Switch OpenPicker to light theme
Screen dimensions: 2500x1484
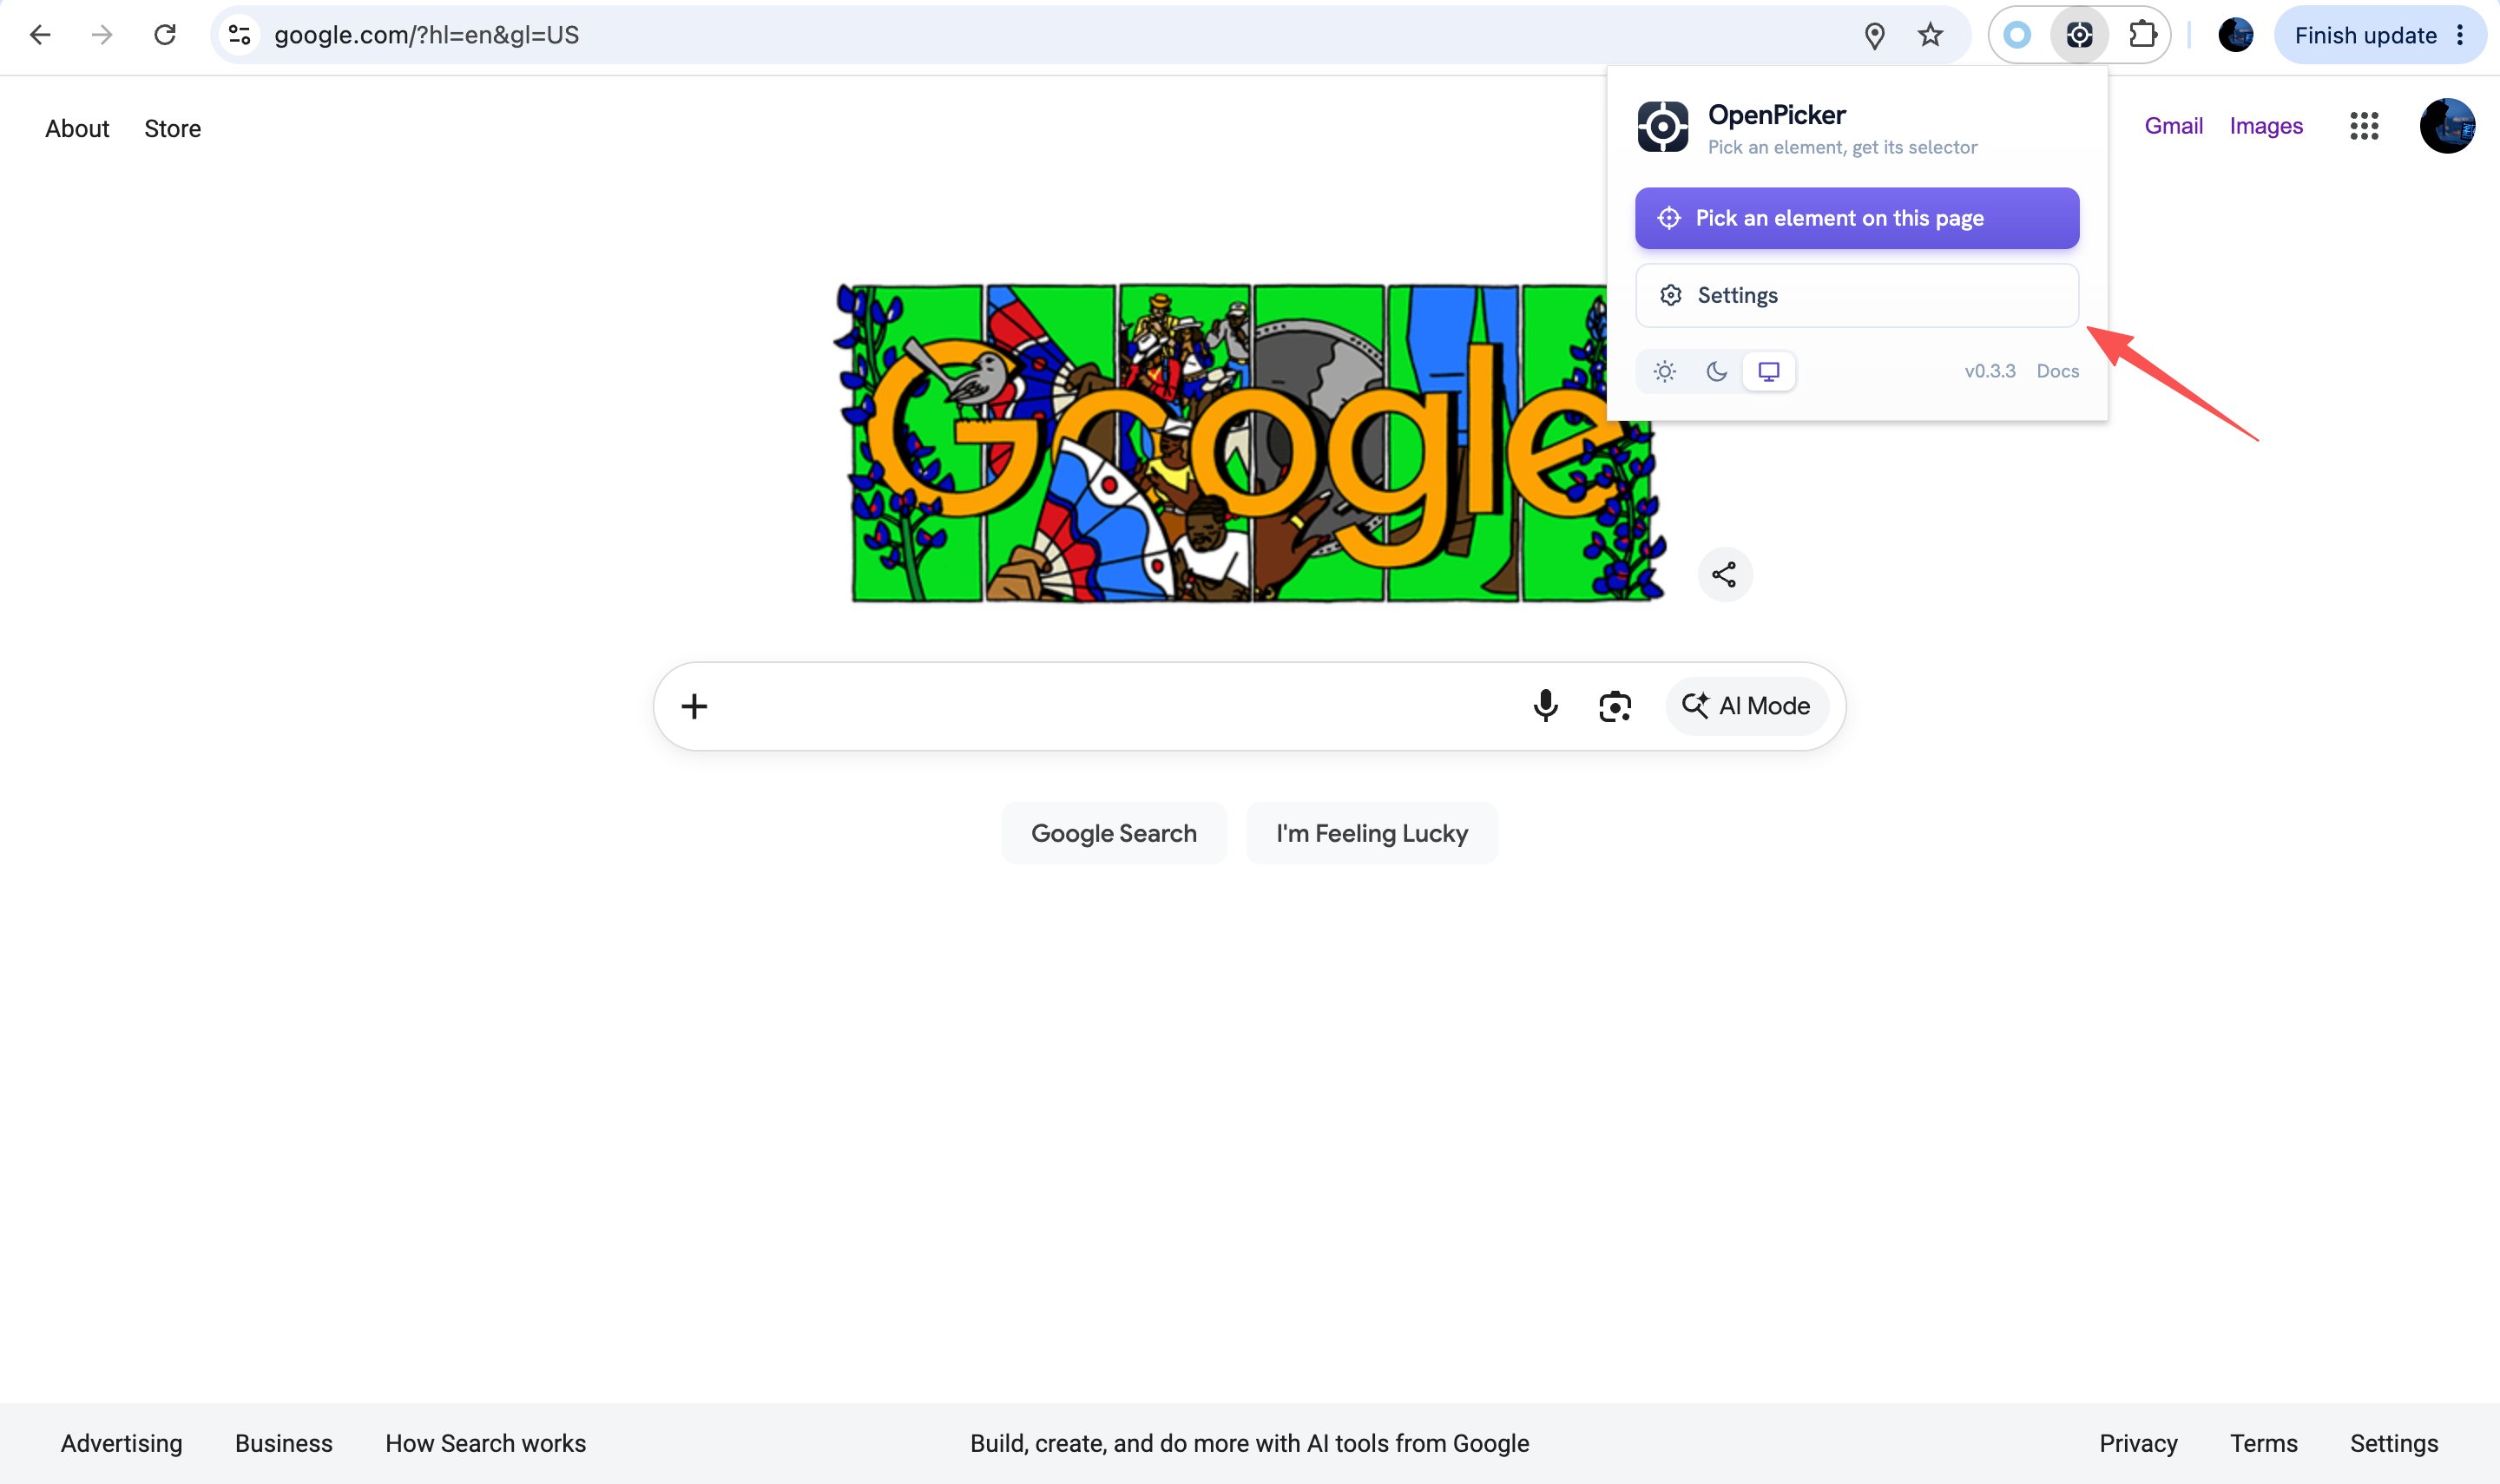[x=1665, y=371]
